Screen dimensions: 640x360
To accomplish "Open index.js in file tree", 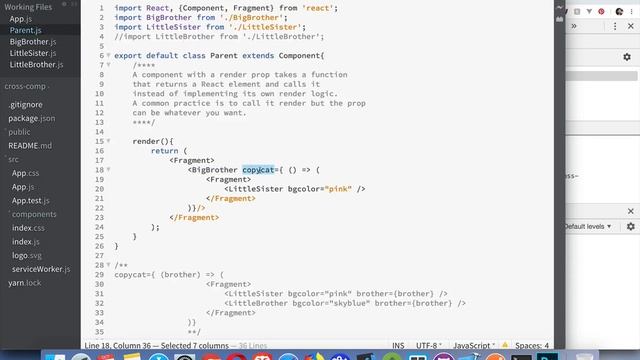I will pyautogui.click(x=26, y=242).
